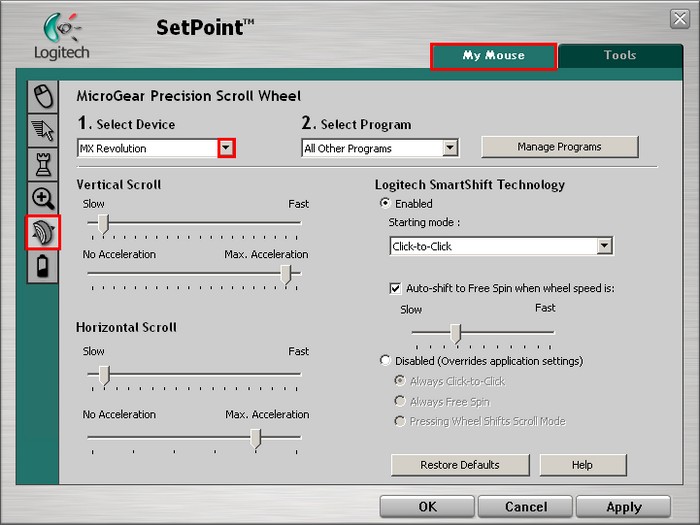Switch to the Tools tab
Image resolution: width=700 pixels, height=525 pixels.
coord(620,55)
